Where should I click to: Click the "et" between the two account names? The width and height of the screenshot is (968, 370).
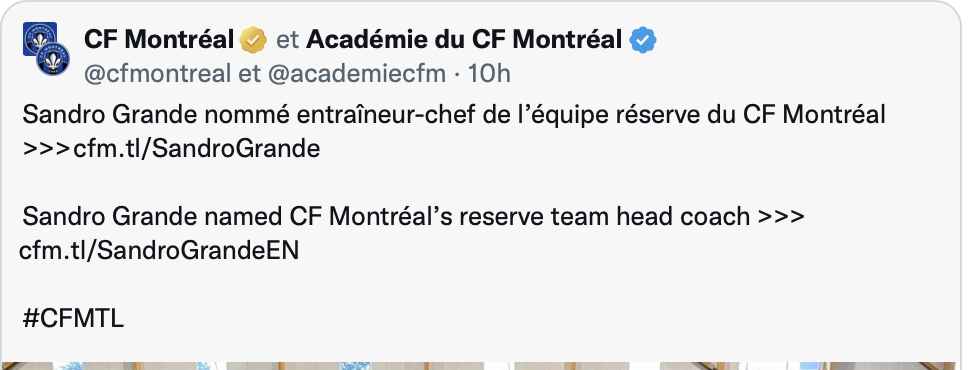click(x=287, y=40)
